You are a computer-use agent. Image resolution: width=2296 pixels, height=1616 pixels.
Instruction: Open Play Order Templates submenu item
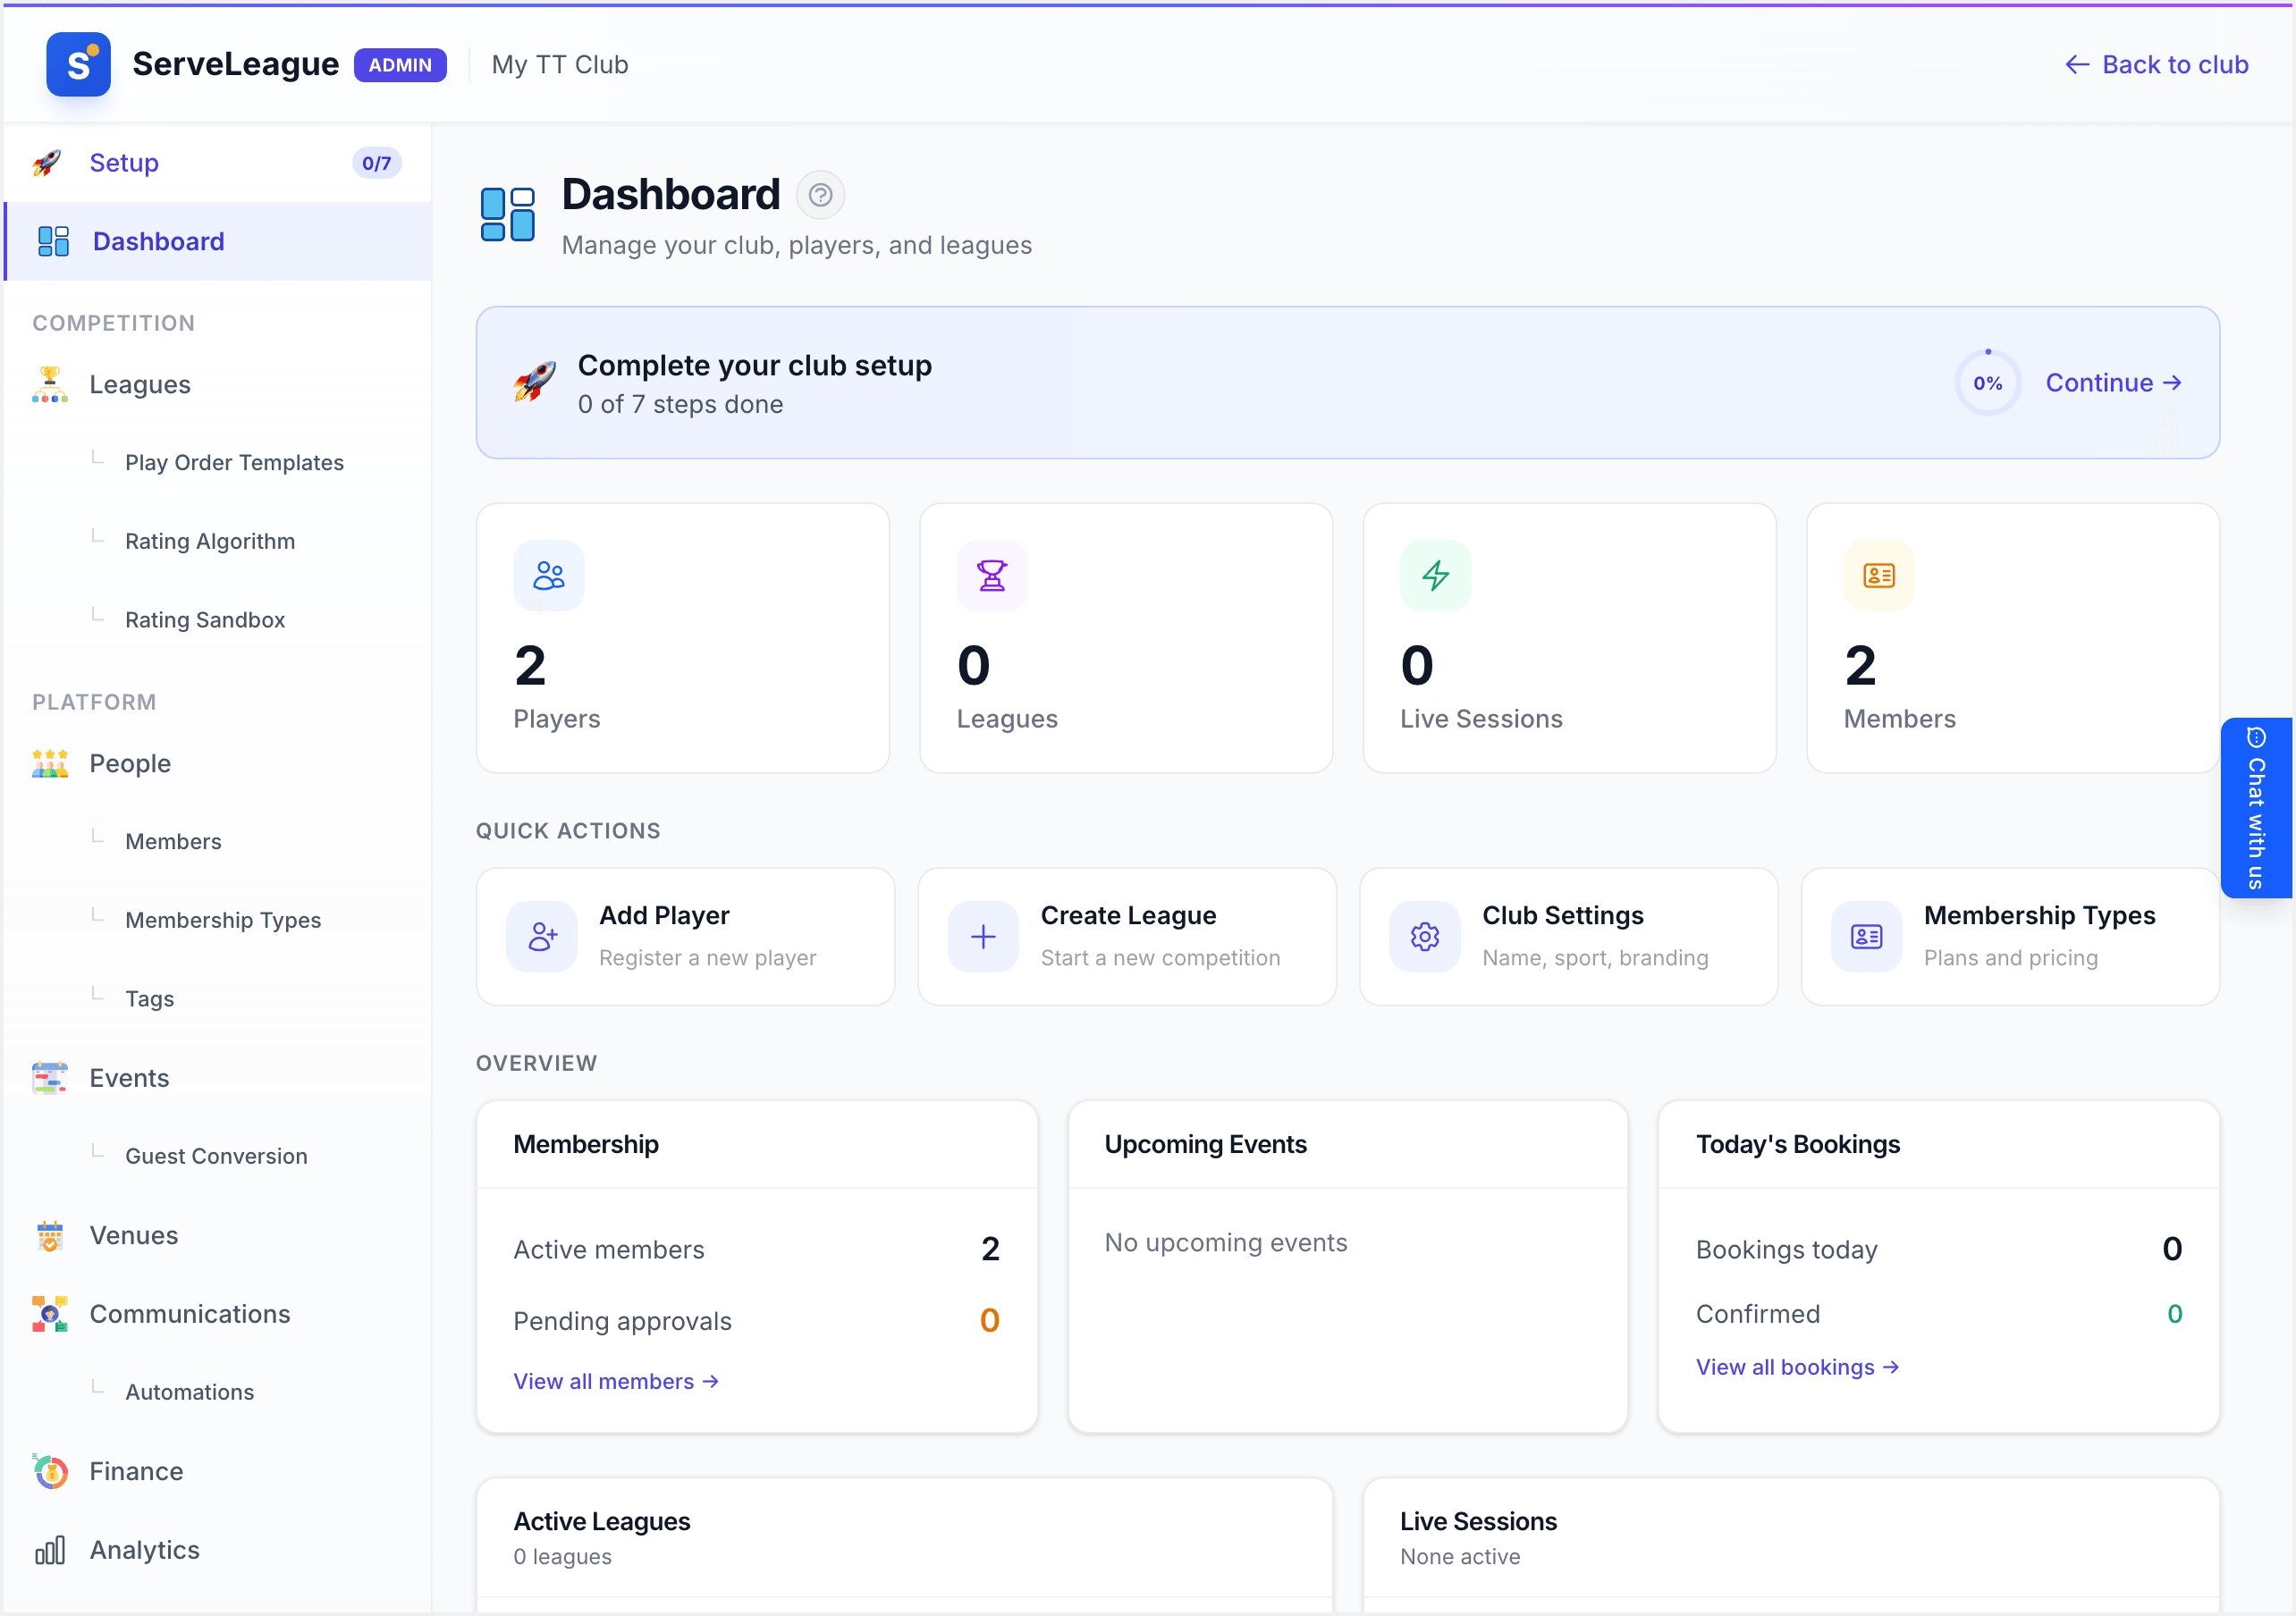[x=234, y=463]
